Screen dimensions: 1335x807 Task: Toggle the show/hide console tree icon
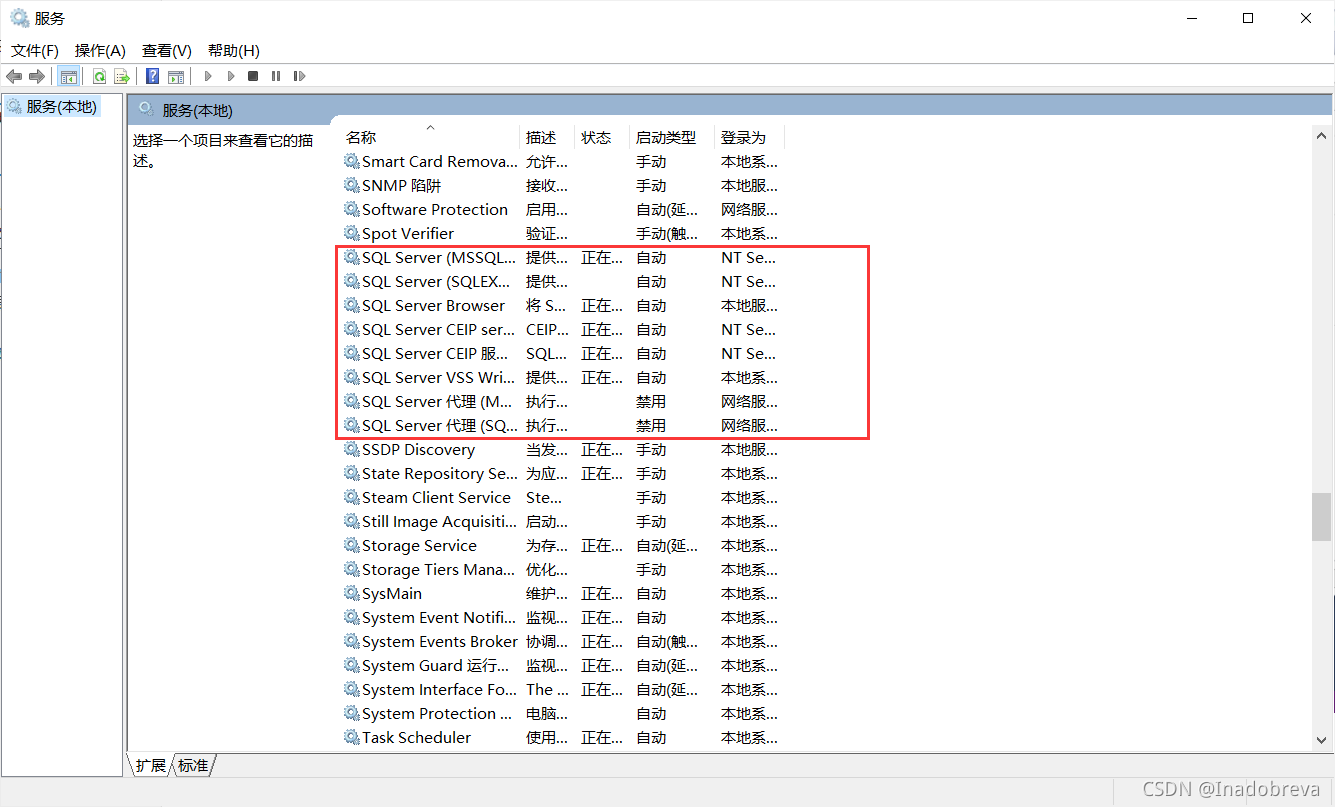point(68,76)
